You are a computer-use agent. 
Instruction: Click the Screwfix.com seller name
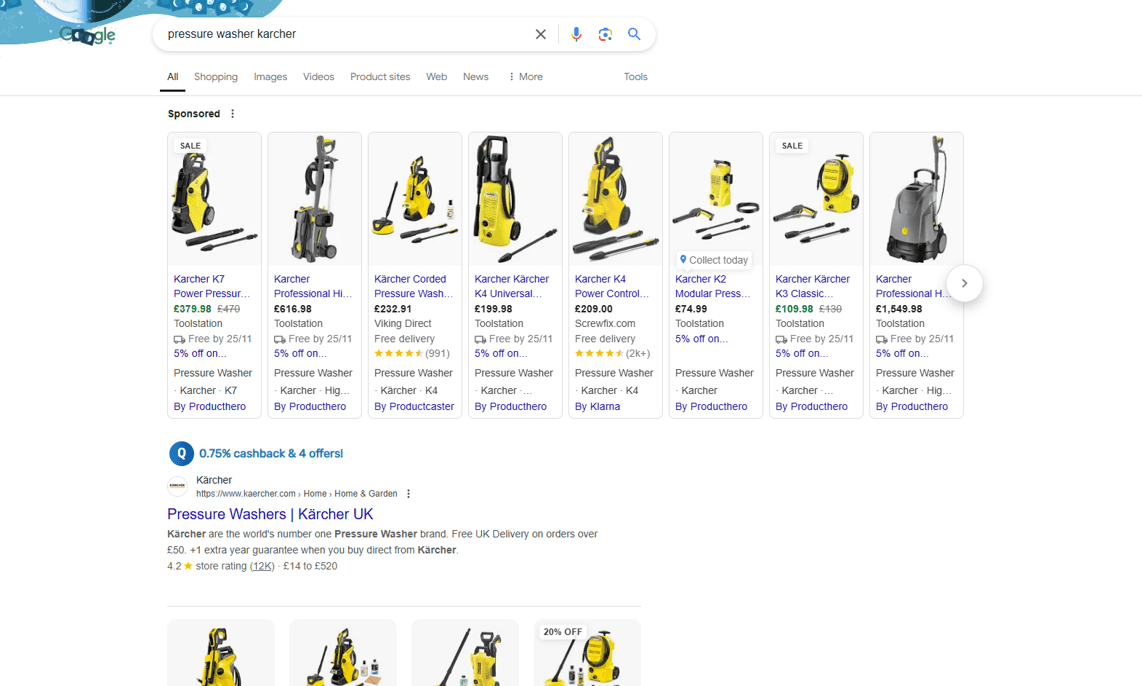[x=605, y=323]
